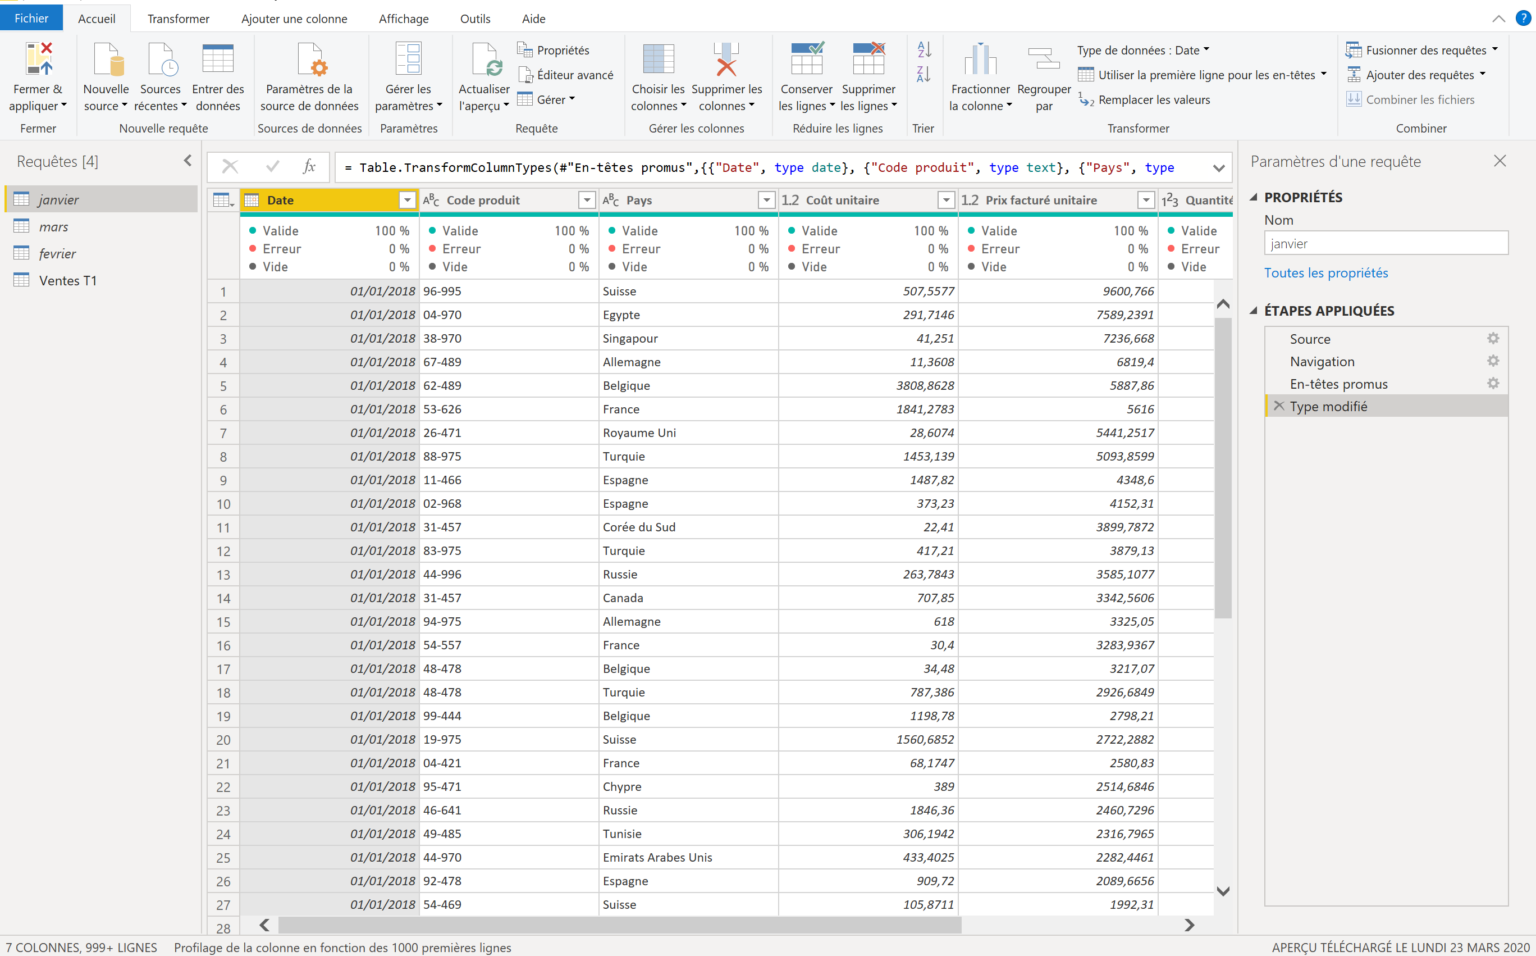This screenshot has height=956, width=1536.
Task: Open Code produit column filter dropdown
Action: (587, 200)
